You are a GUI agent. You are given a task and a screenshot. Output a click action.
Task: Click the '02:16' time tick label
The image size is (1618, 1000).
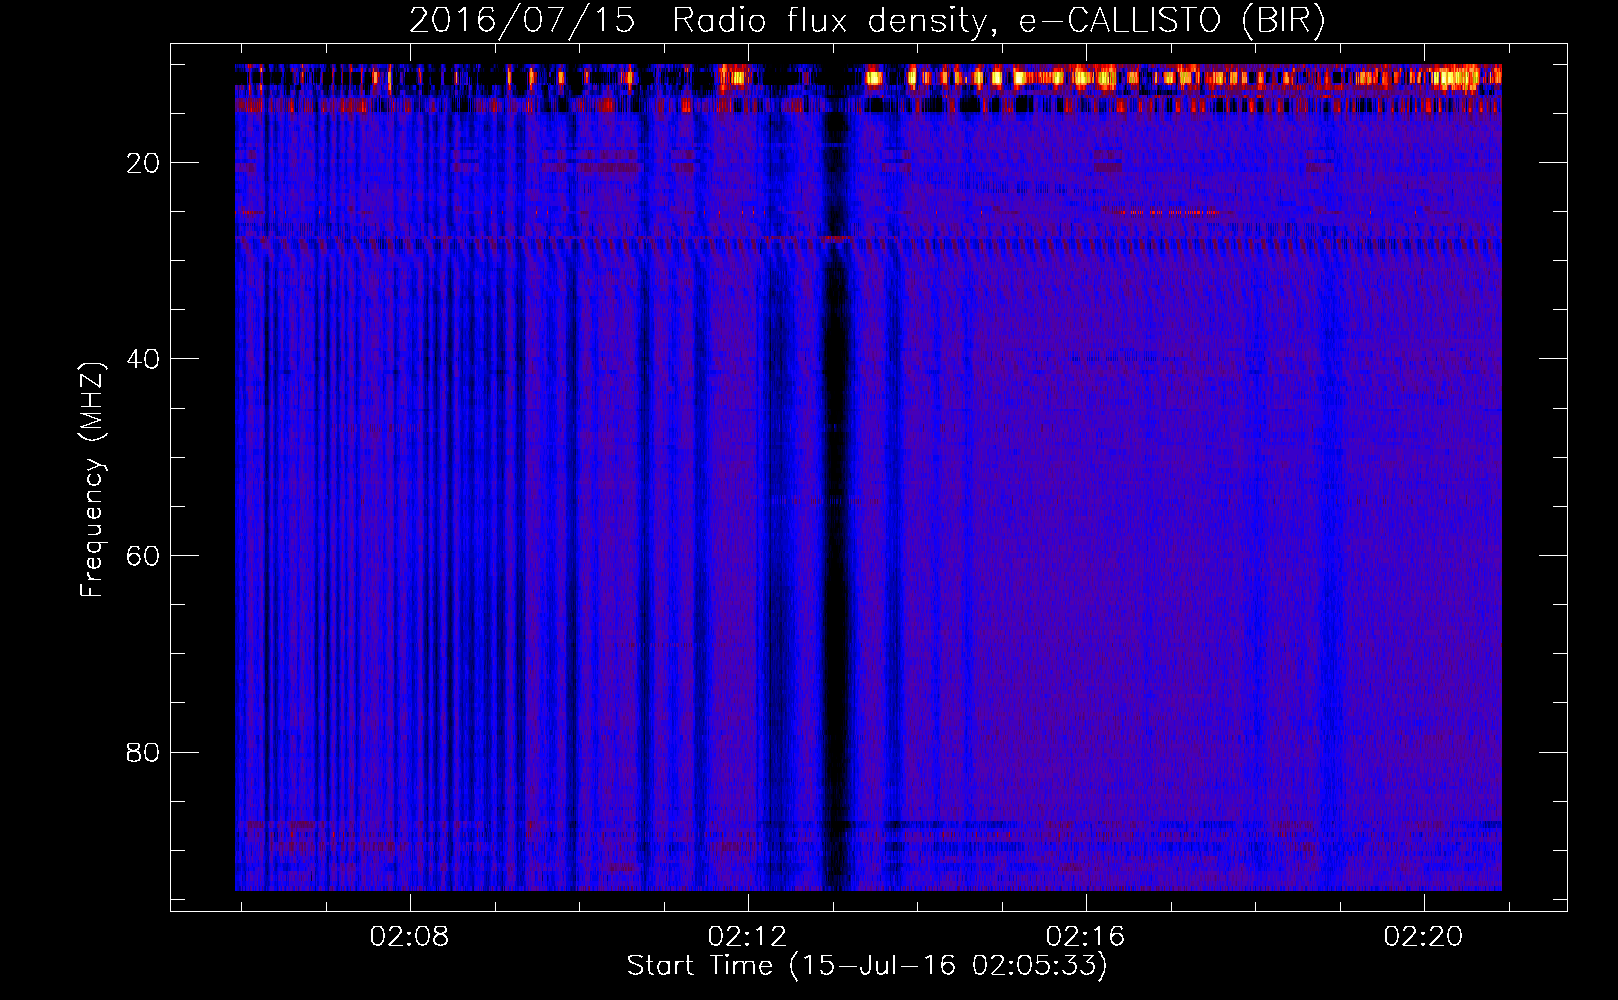click(x=1085, y=937)
